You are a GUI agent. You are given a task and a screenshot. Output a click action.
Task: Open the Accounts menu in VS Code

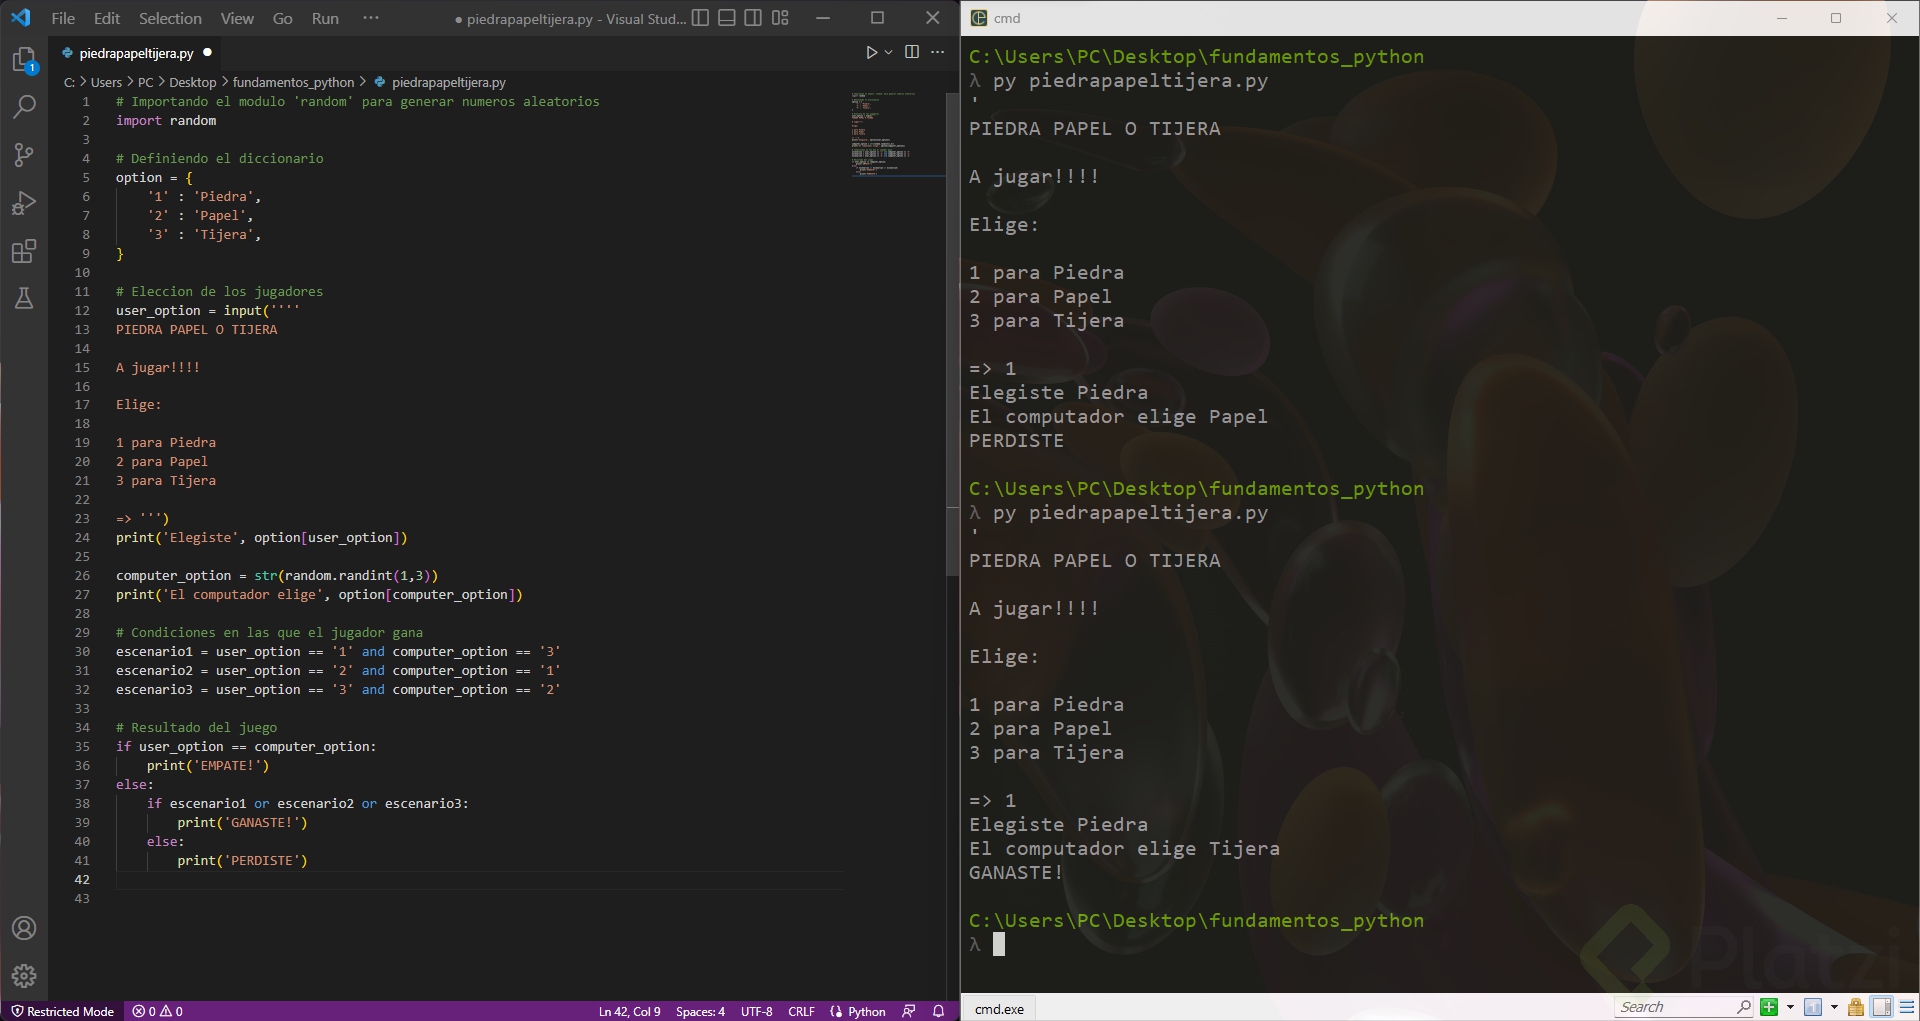(x=24, y=928)
